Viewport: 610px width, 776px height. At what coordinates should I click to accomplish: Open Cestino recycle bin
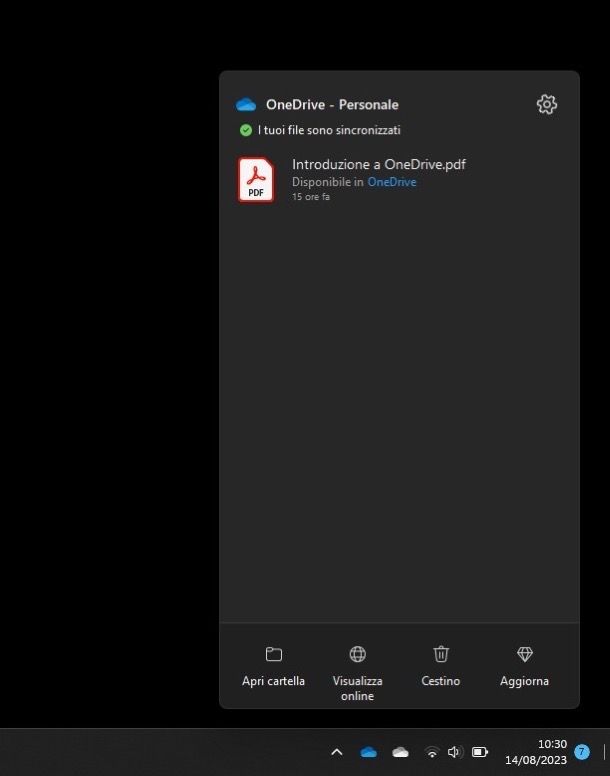[441, 666]
